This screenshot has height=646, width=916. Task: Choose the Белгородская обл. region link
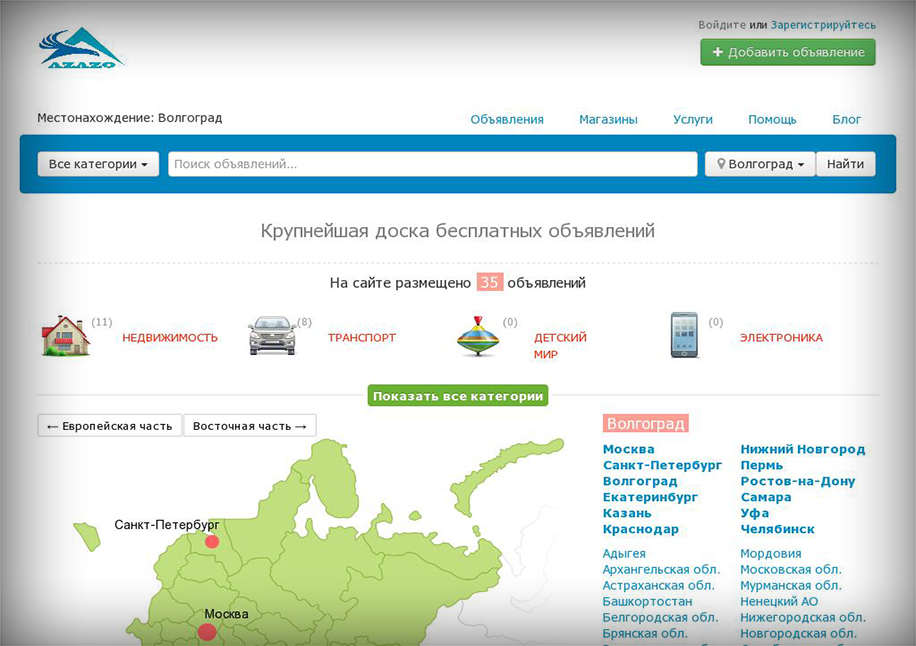click(660, 617)
